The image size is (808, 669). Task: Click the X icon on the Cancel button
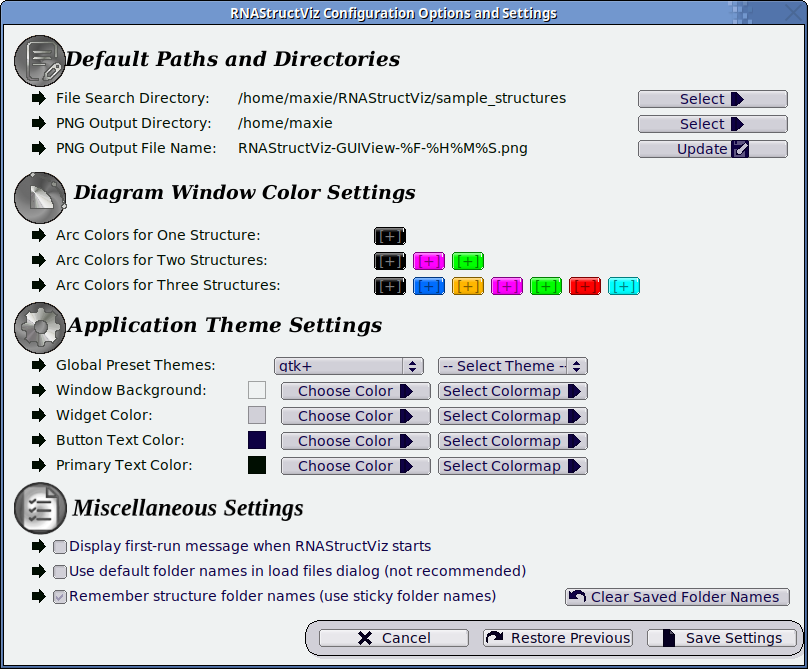[x=365, y=638]
